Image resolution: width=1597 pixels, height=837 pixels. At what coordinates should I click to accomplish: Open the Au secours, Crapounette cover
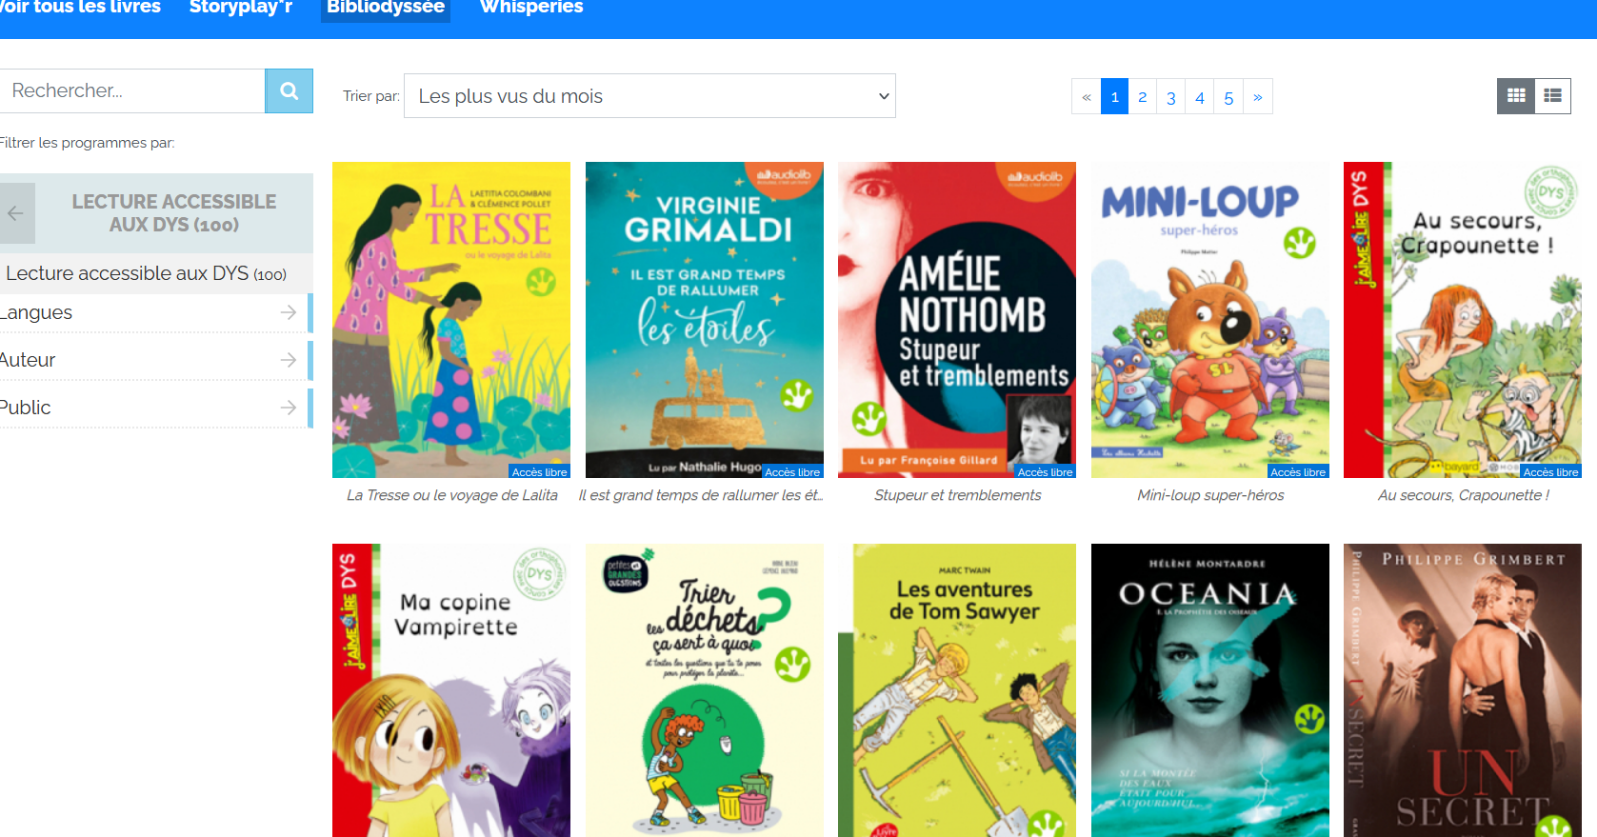pos(1463,320)
